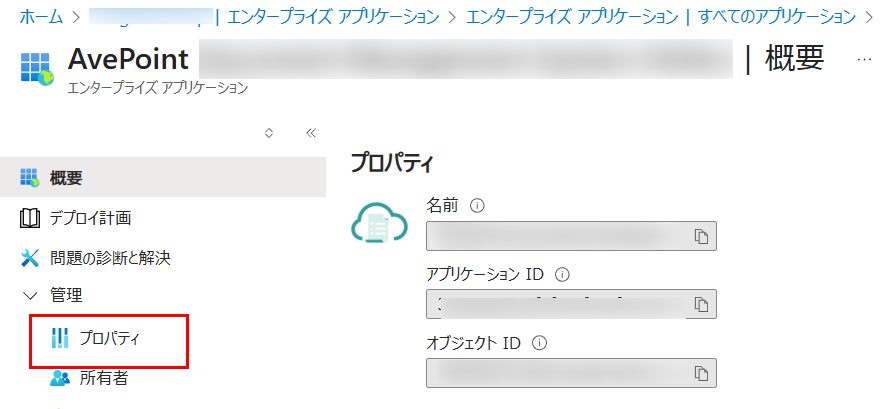Click the 管理 section label
891x409 pixels.
tap(65, 295)
